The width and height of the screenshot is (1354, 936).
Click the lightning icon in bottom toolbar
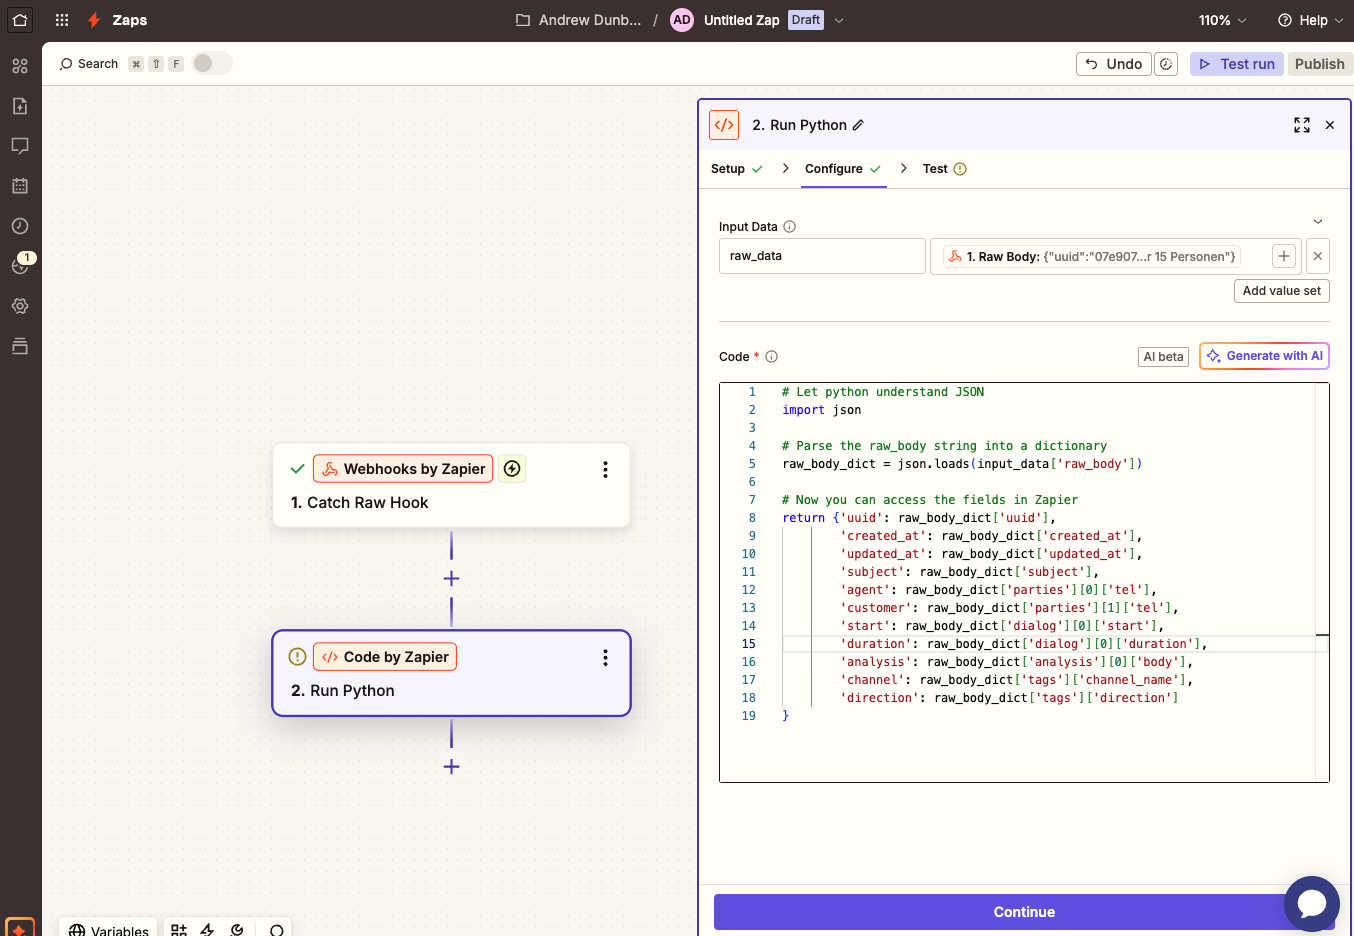point(207,930)
